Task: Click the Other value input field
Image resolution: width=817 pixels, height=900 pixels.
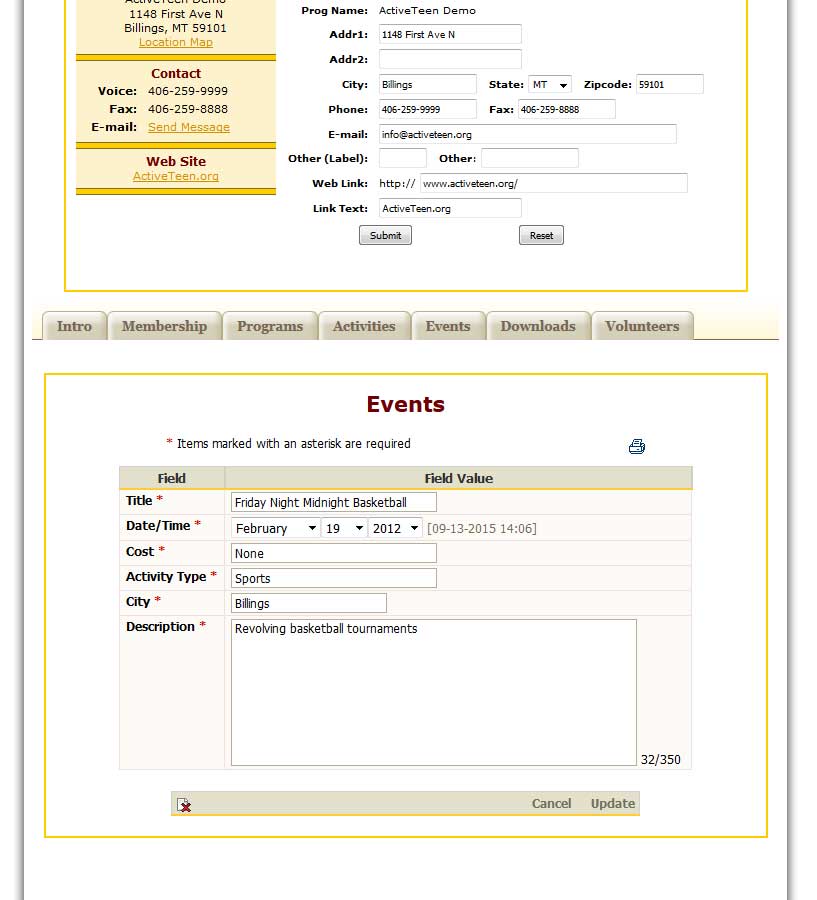Action: coord(530,158)
